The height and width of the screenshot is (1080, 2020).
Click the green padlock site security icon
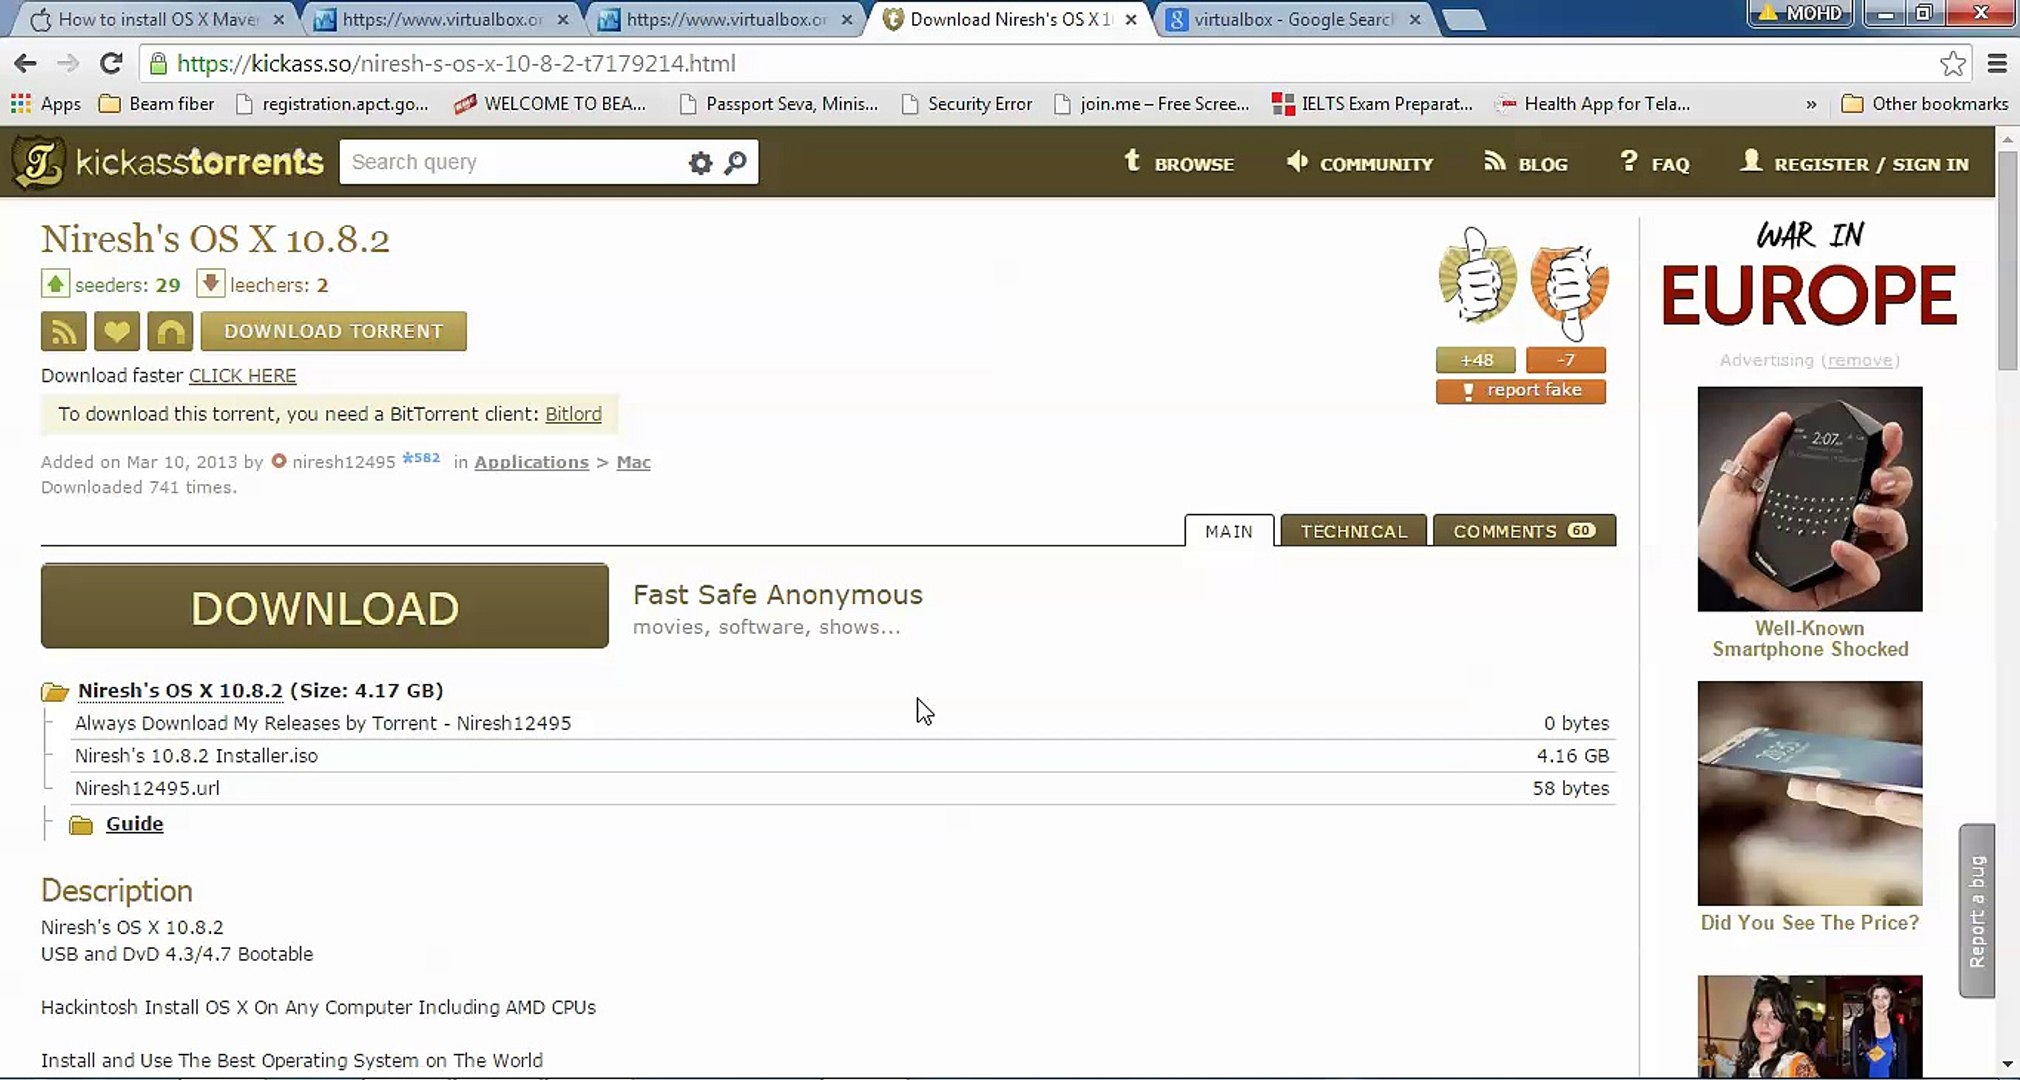click(x=158, y=64)
